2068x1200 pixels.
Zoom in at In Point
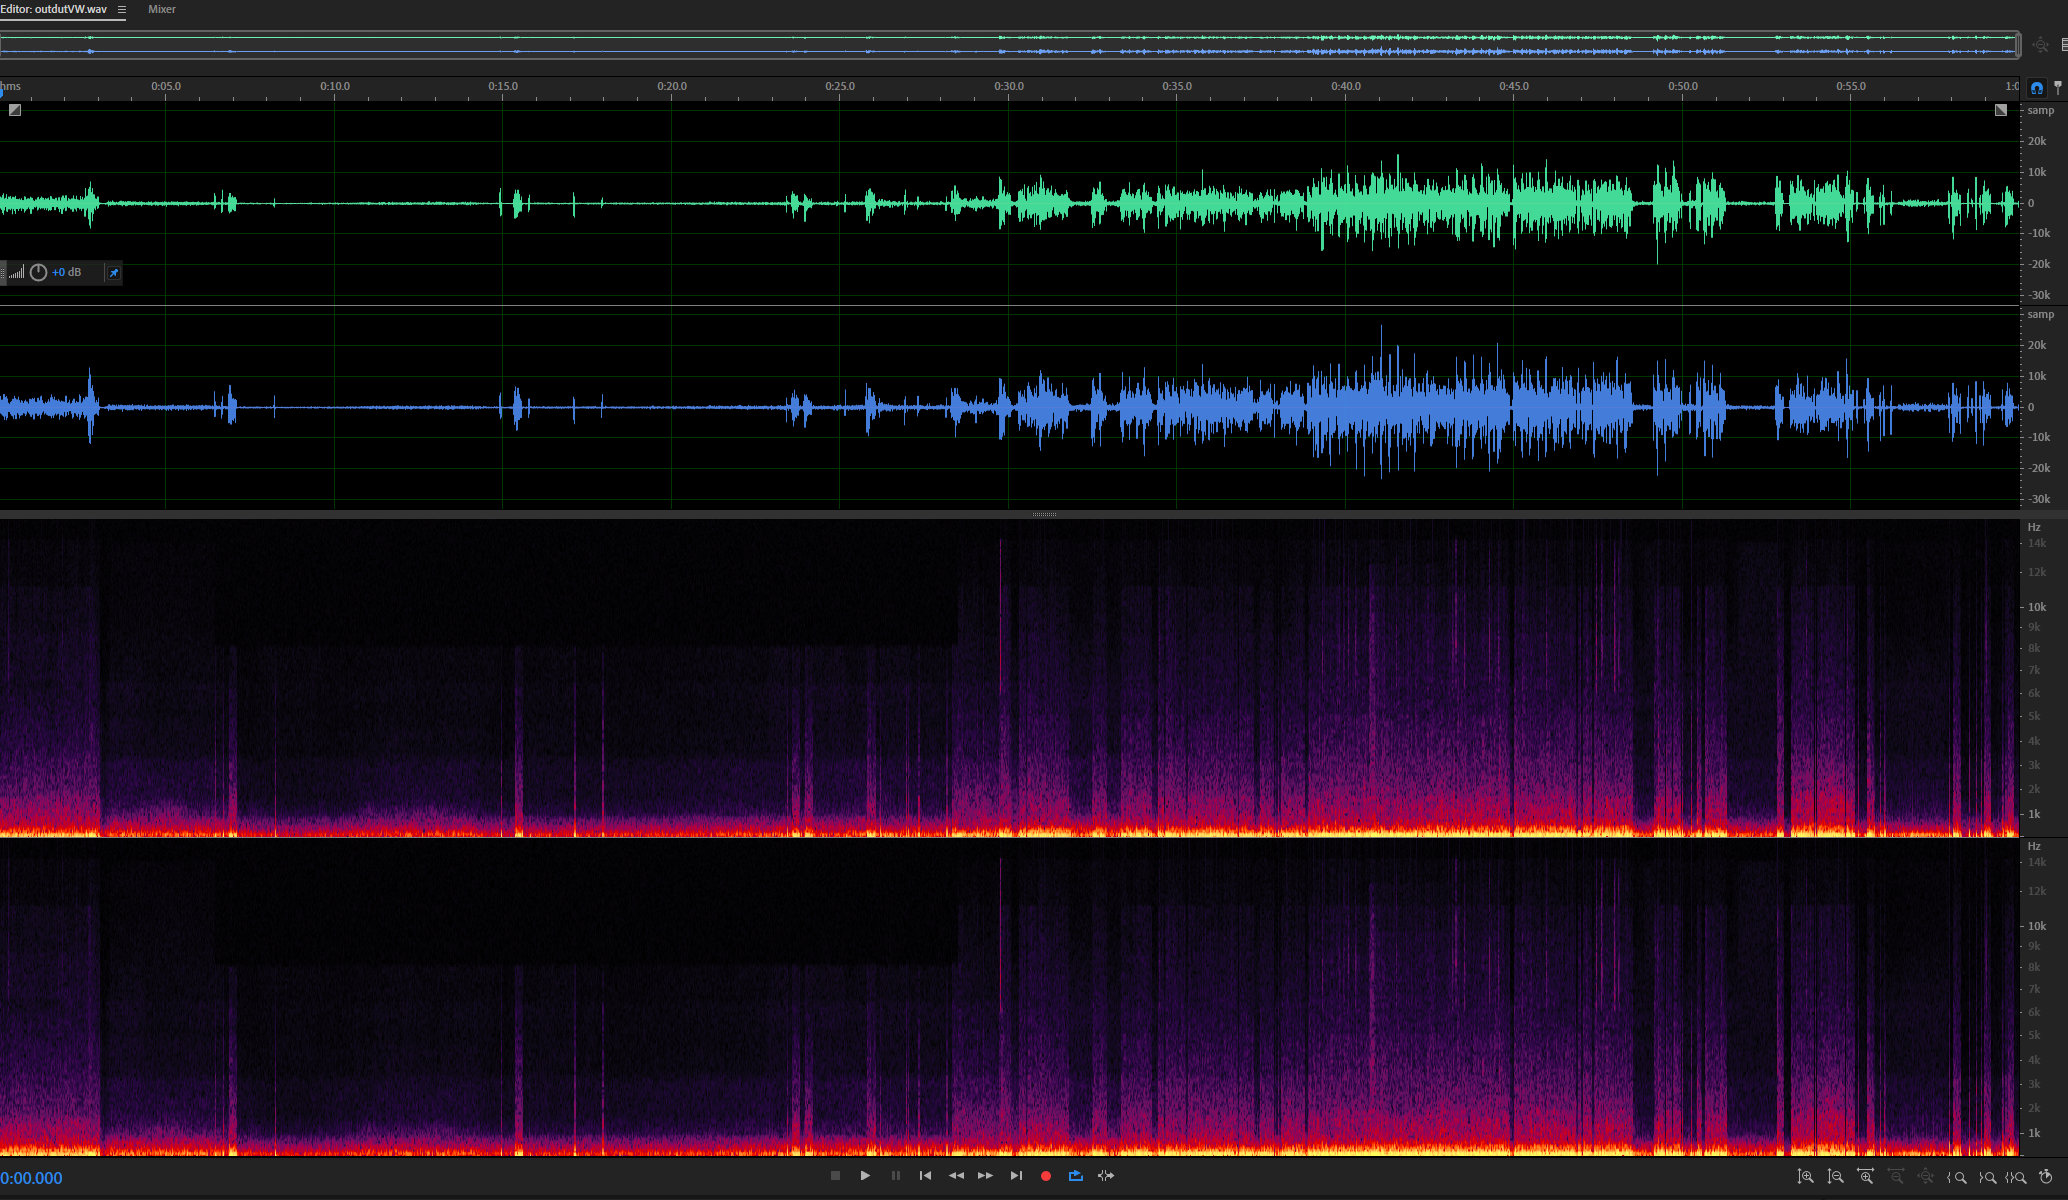click(1957, 1177)
